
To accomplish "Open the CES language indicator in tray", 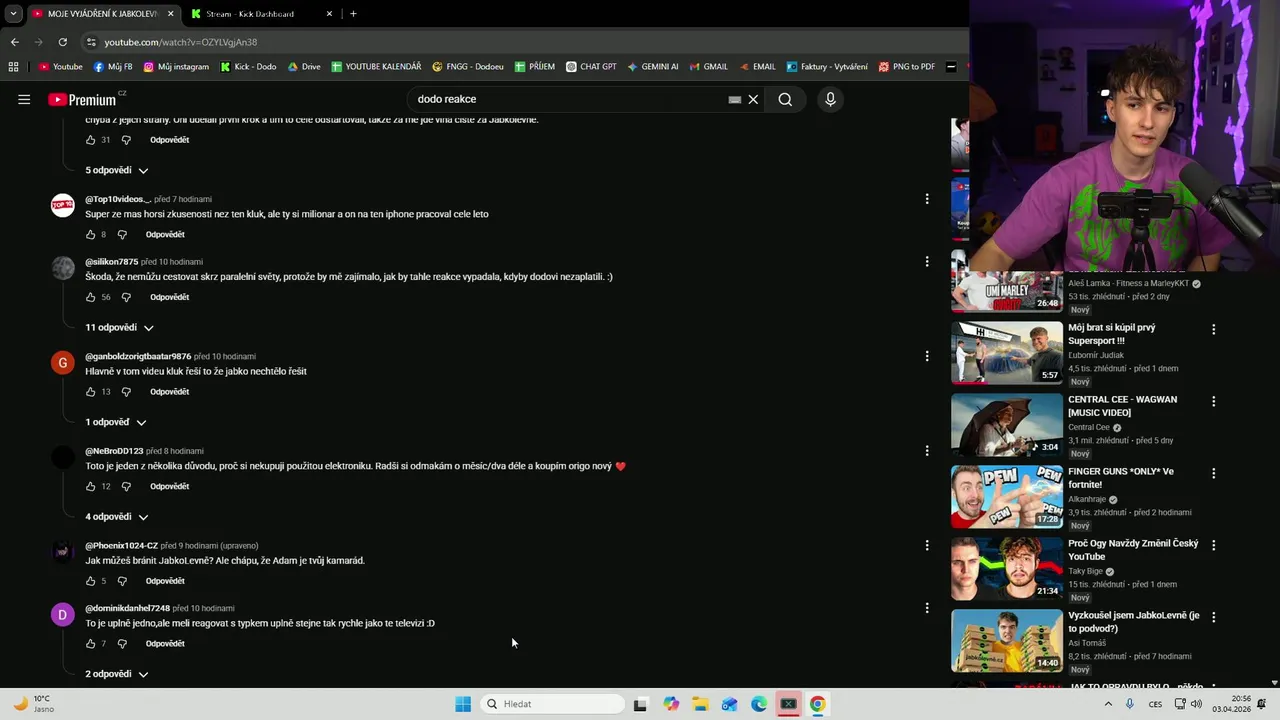I will [x=1155, y=704].
